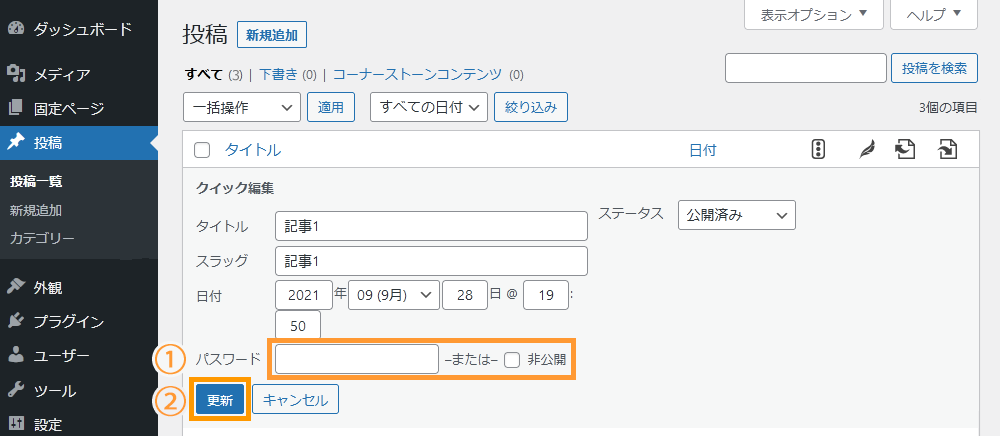Expand the 表示オプション panel
The height and width of the screenshot is (436, 1000).
tap(814, 15)
